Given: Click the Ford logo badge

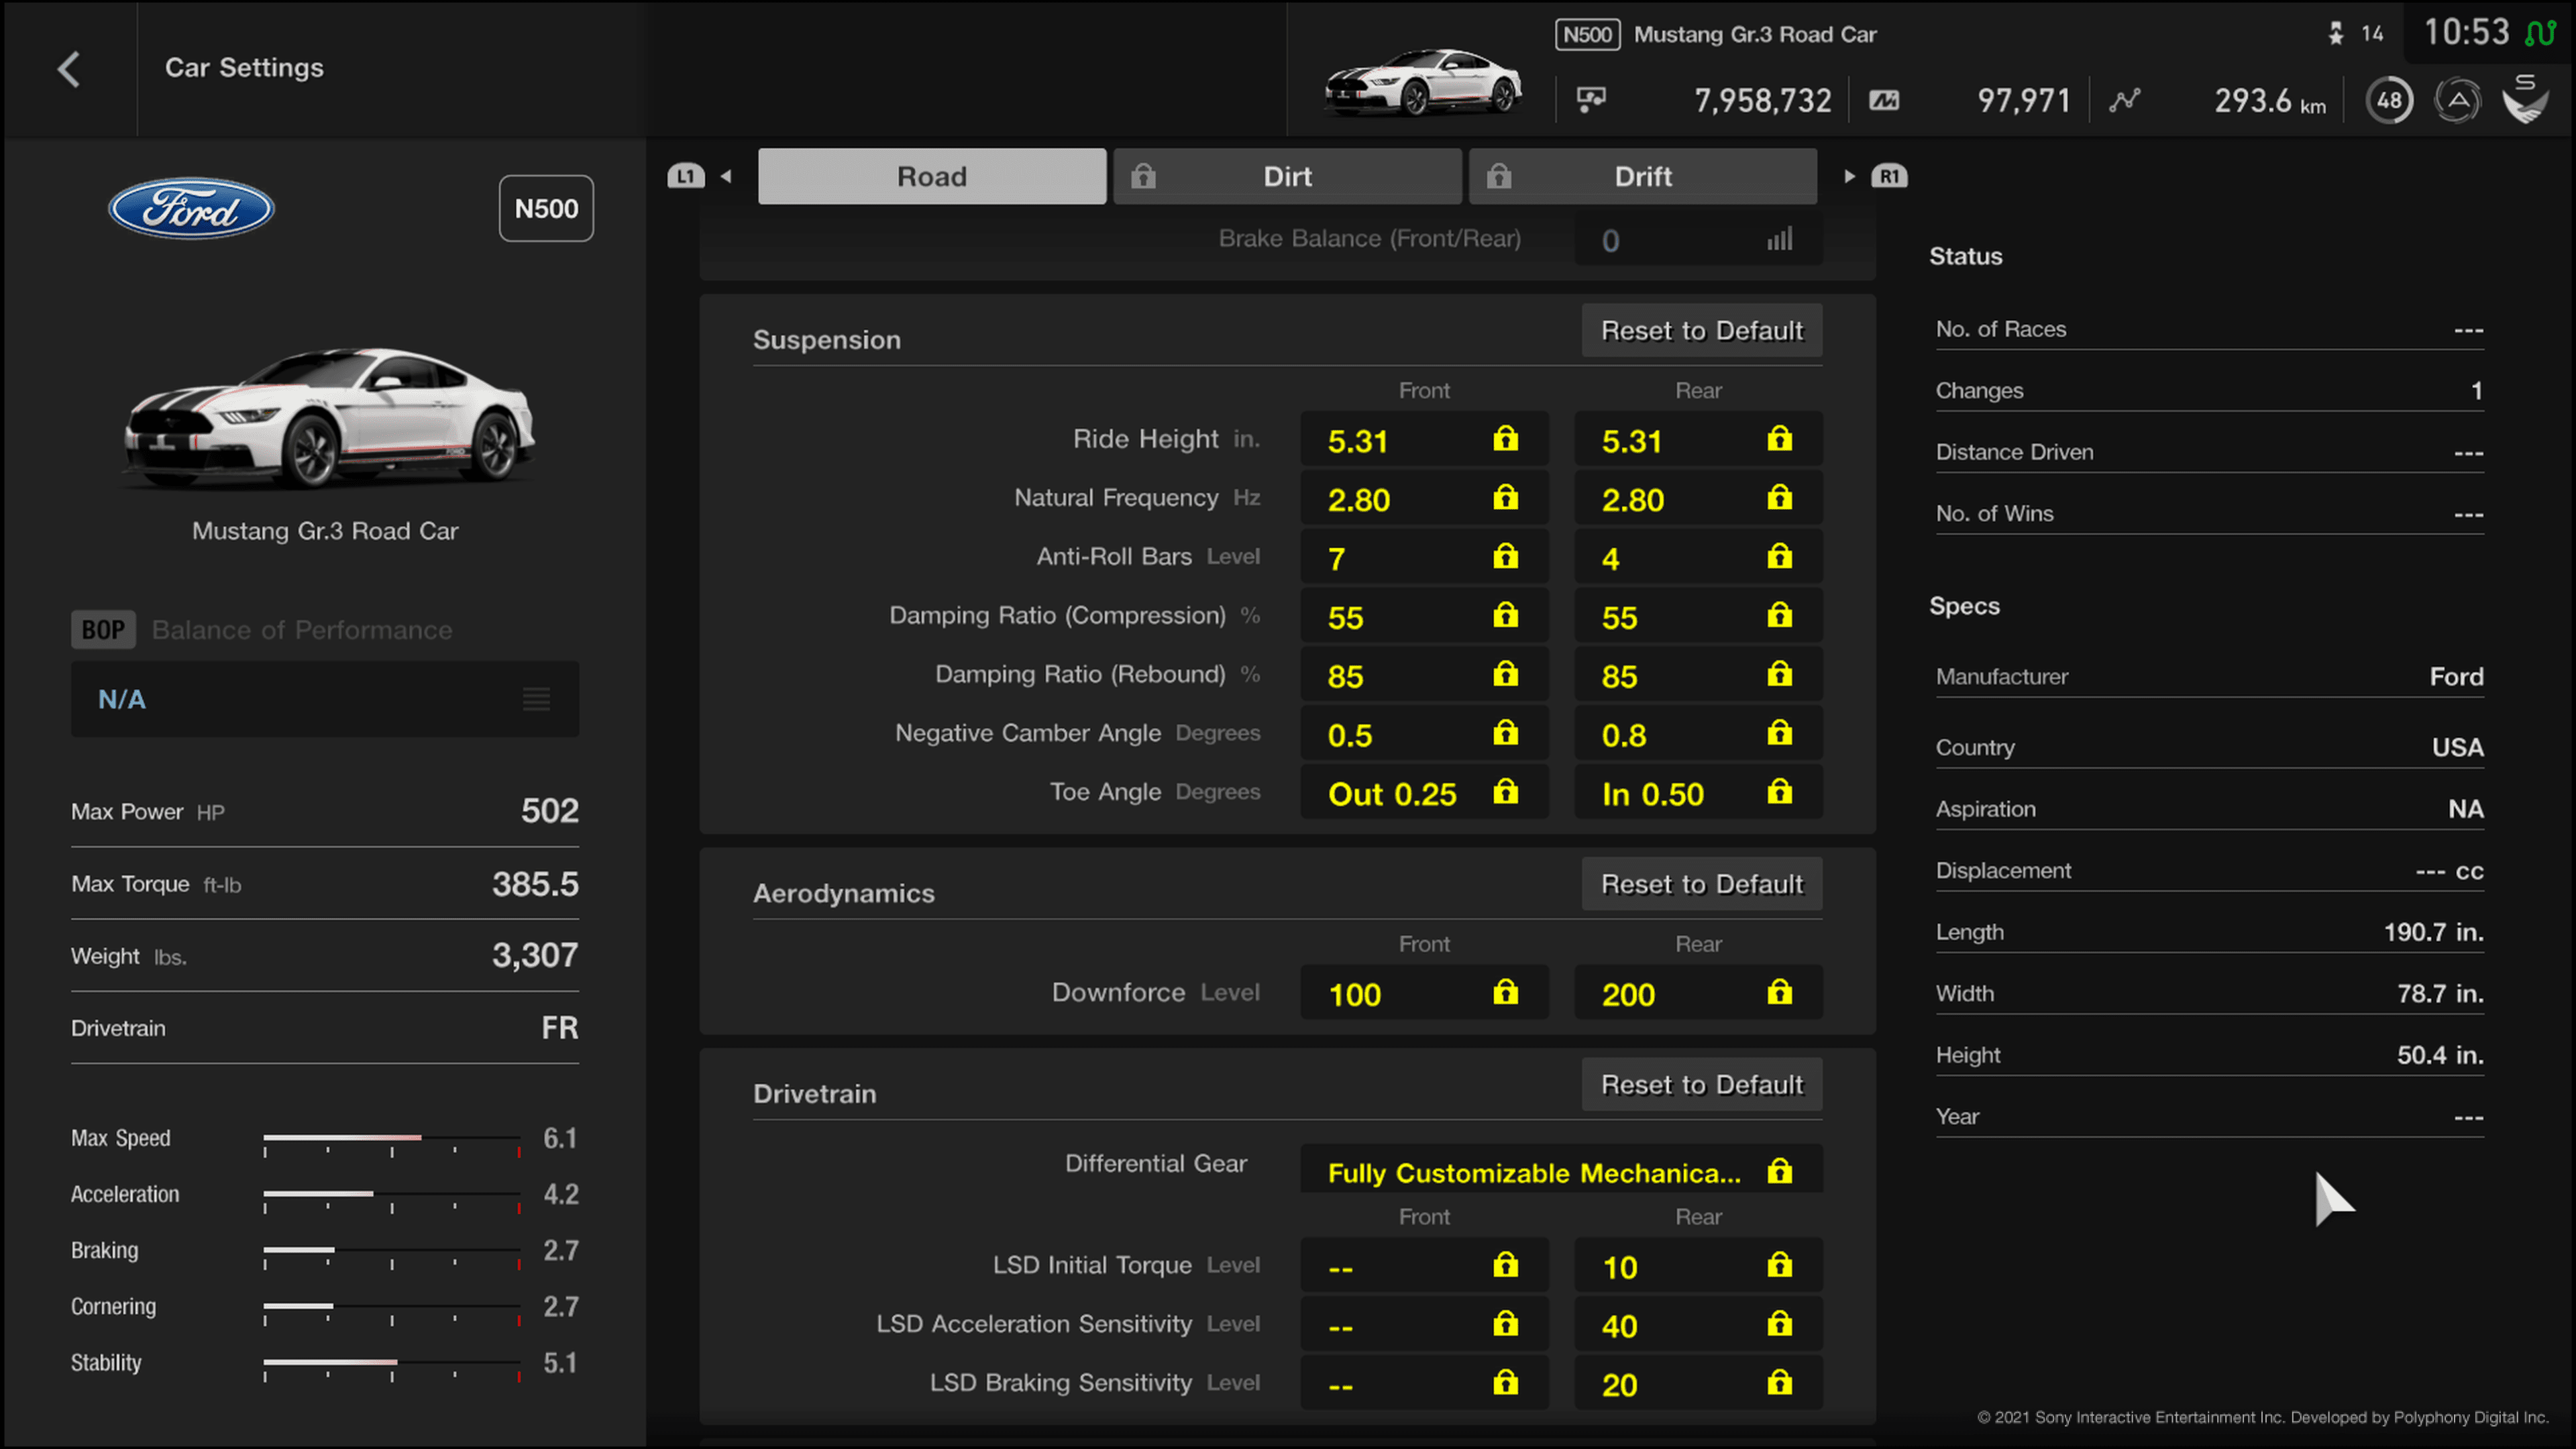Looking at the screenshot, I should tap(191, 208).
